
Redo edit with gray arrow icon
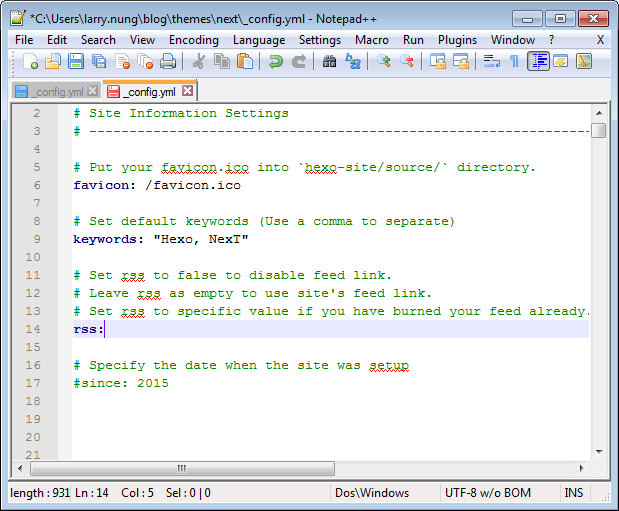(299, 62)
